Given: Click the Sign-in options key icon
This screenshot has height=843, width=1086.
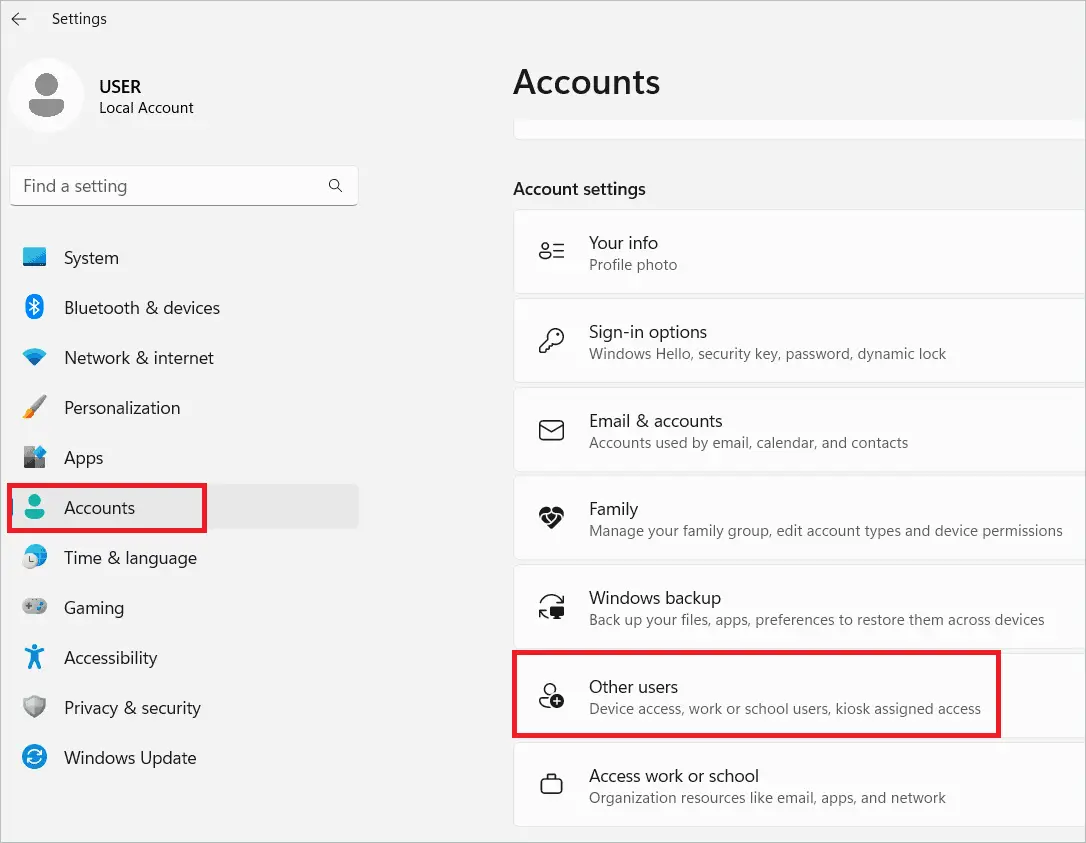Looking at the screenshot, I should [x=551, y=340].
